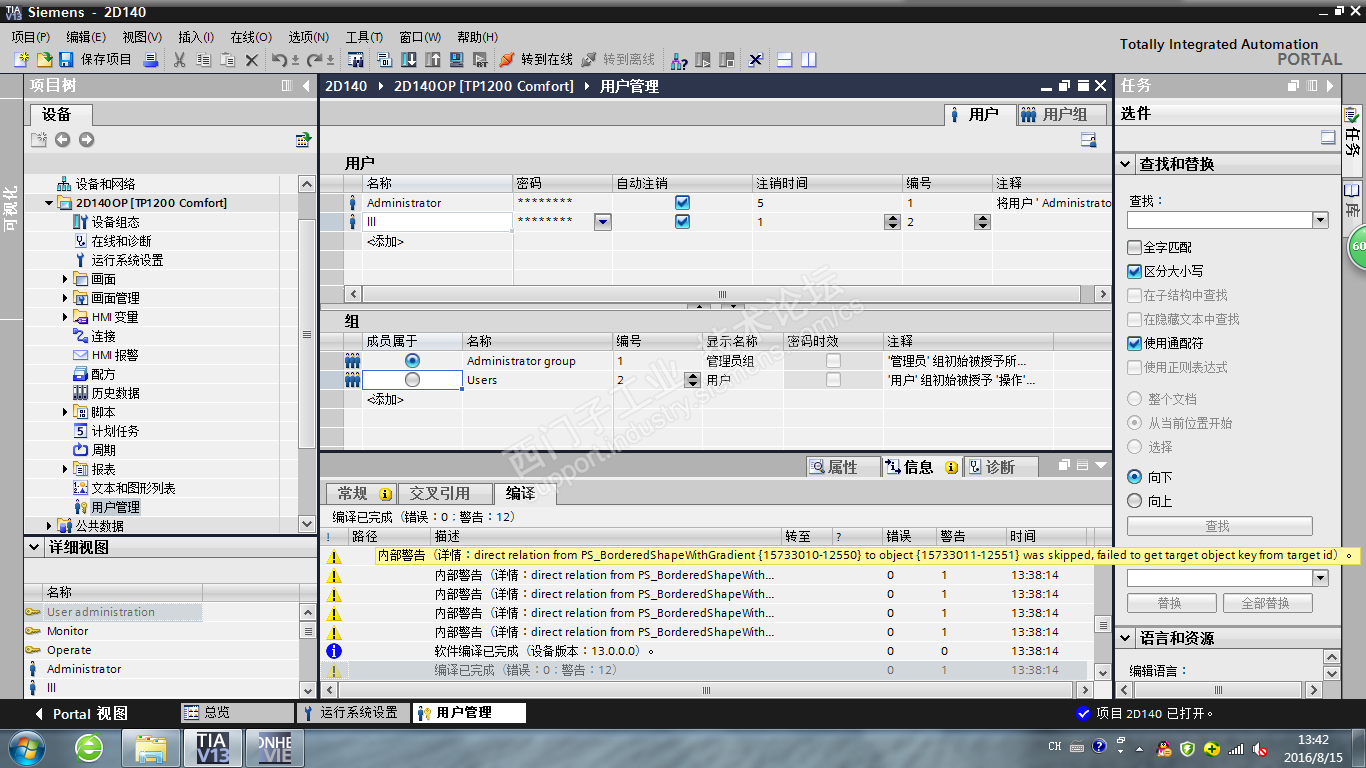This screenshot has height=768, width=1366.
Task: Split the editor space vertically
Action: click(x=808, y=60)
